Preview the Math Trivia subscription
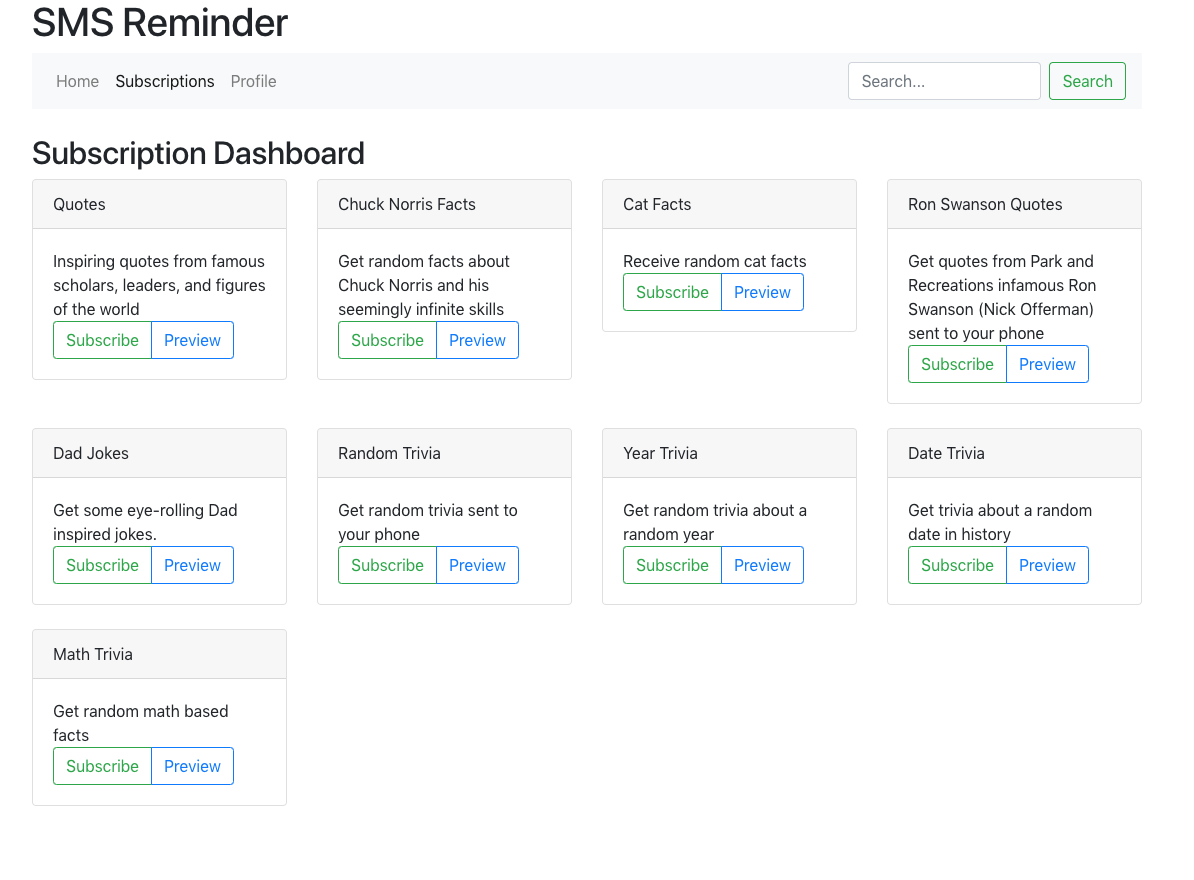The height and width of the screenshot is (880, 1194). click(192, 766)
